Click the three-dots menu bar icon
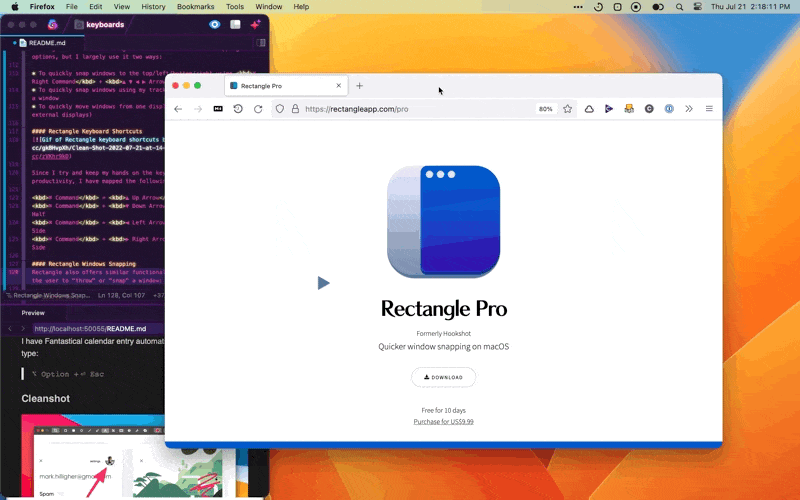Viewport: 800px width, 500px height. [578, 7]
